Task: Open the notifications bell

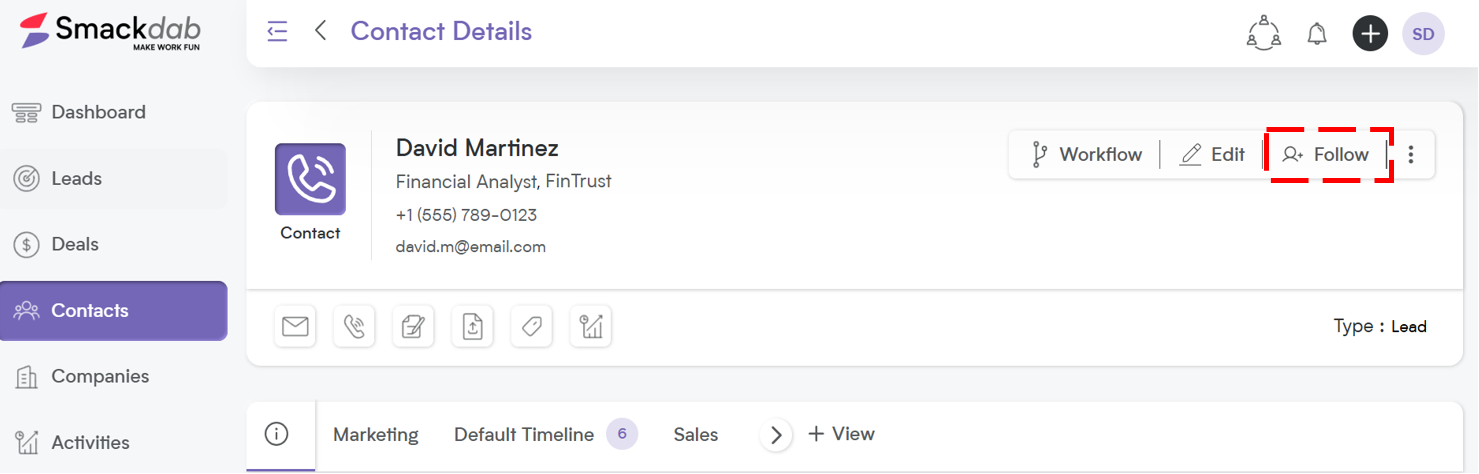Action: (1317, 33)
